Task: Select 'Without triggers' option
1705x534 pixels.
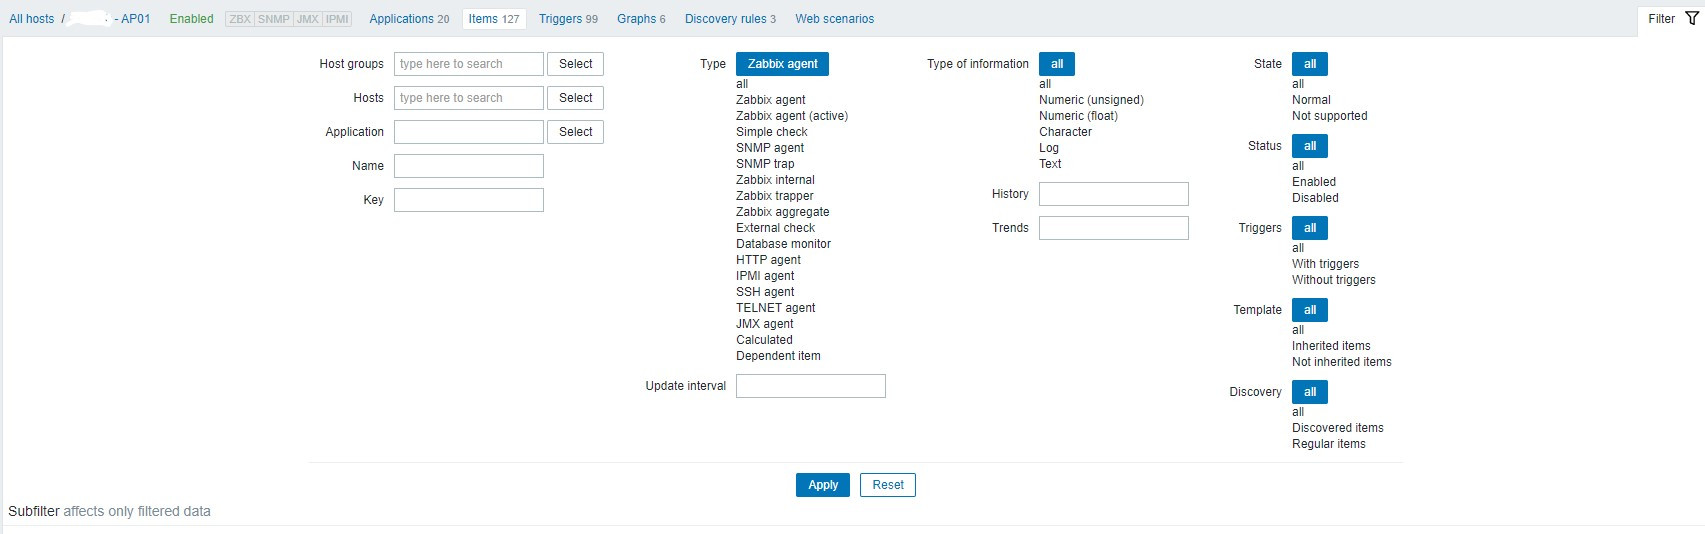Action: [x=1333, y=280]
